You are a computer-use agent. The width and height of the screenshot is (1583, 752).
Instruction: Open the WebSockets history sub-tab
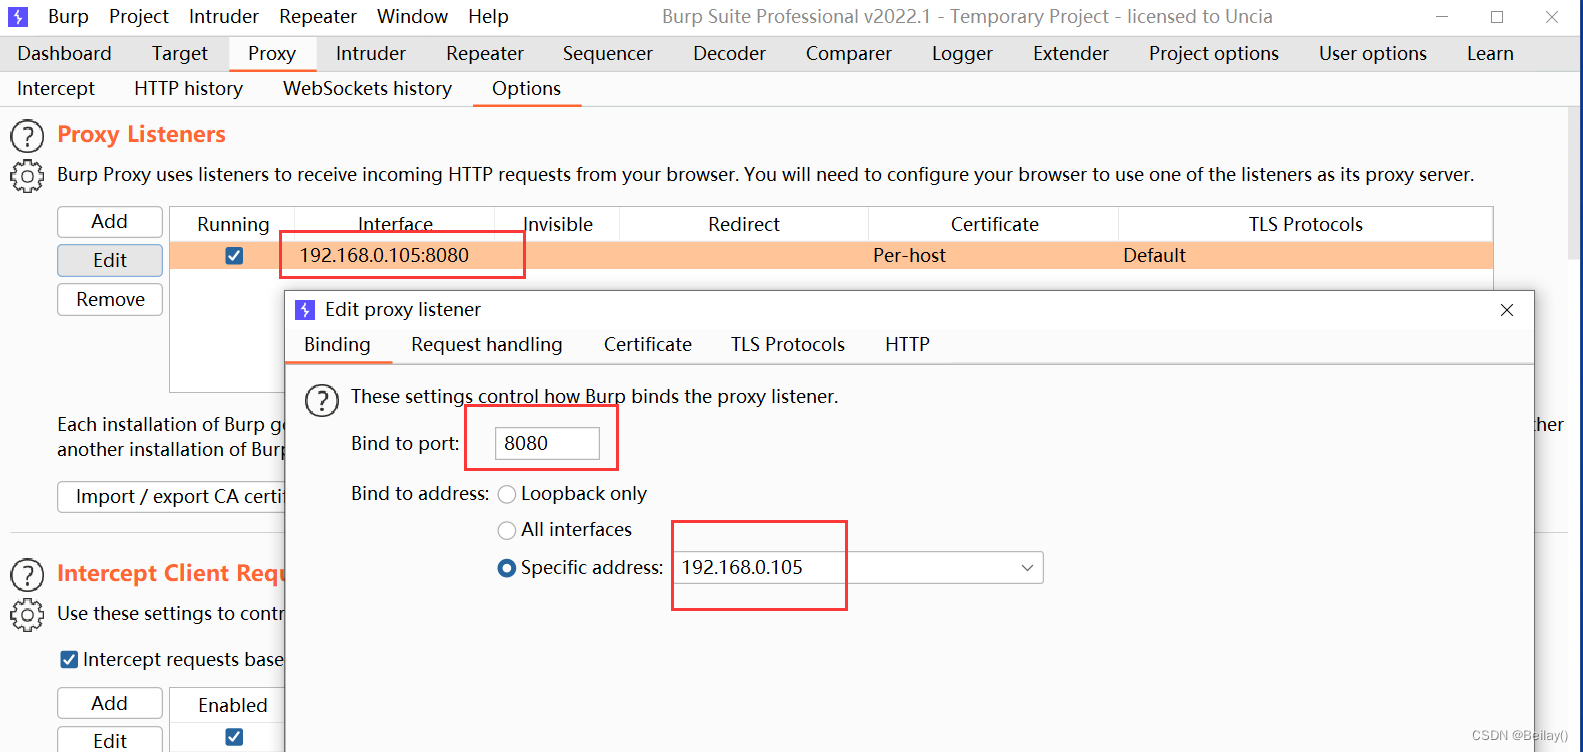(368, 89)
